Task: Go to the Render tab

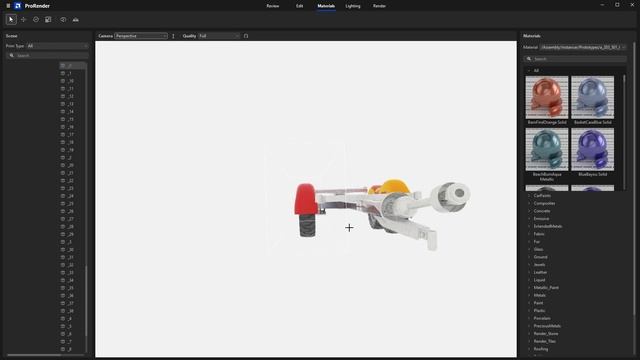Action: [379, 6]
